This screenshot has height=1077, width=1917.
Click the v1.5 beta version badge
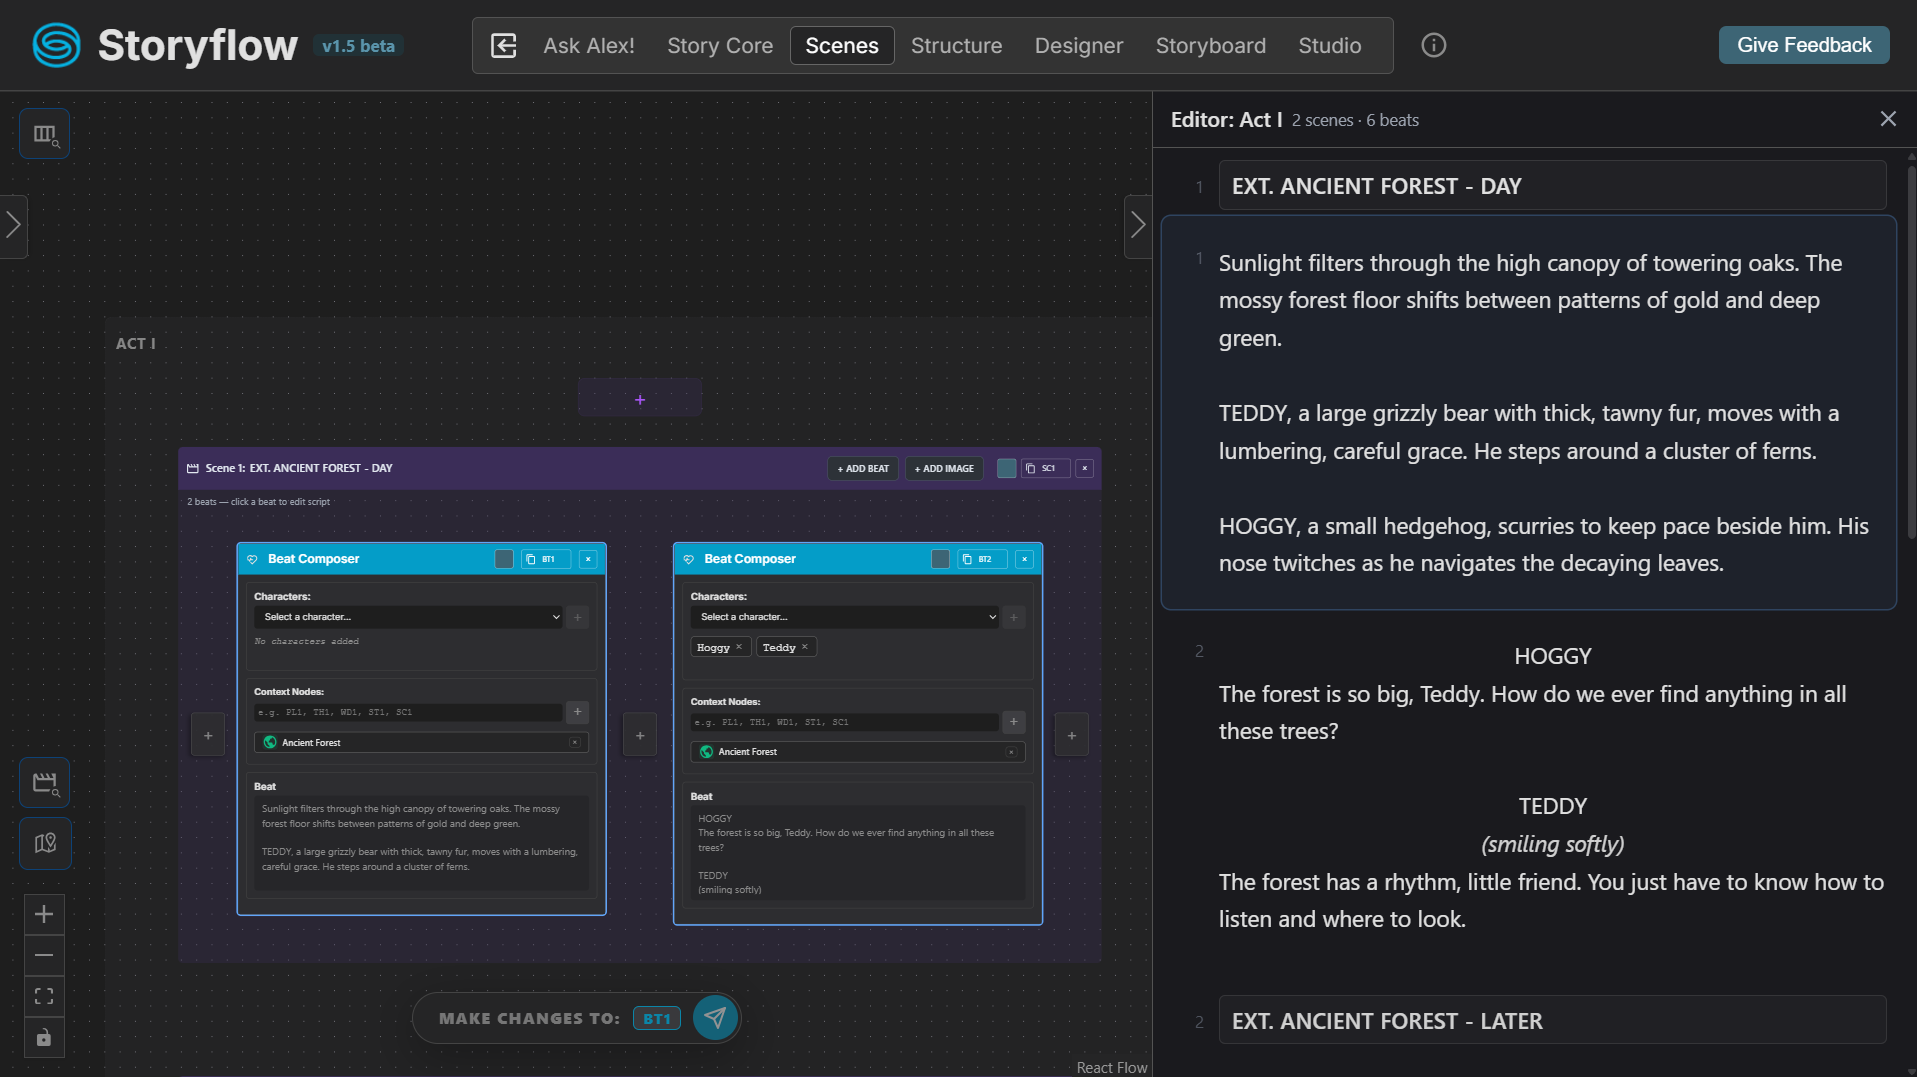[358, 46]
